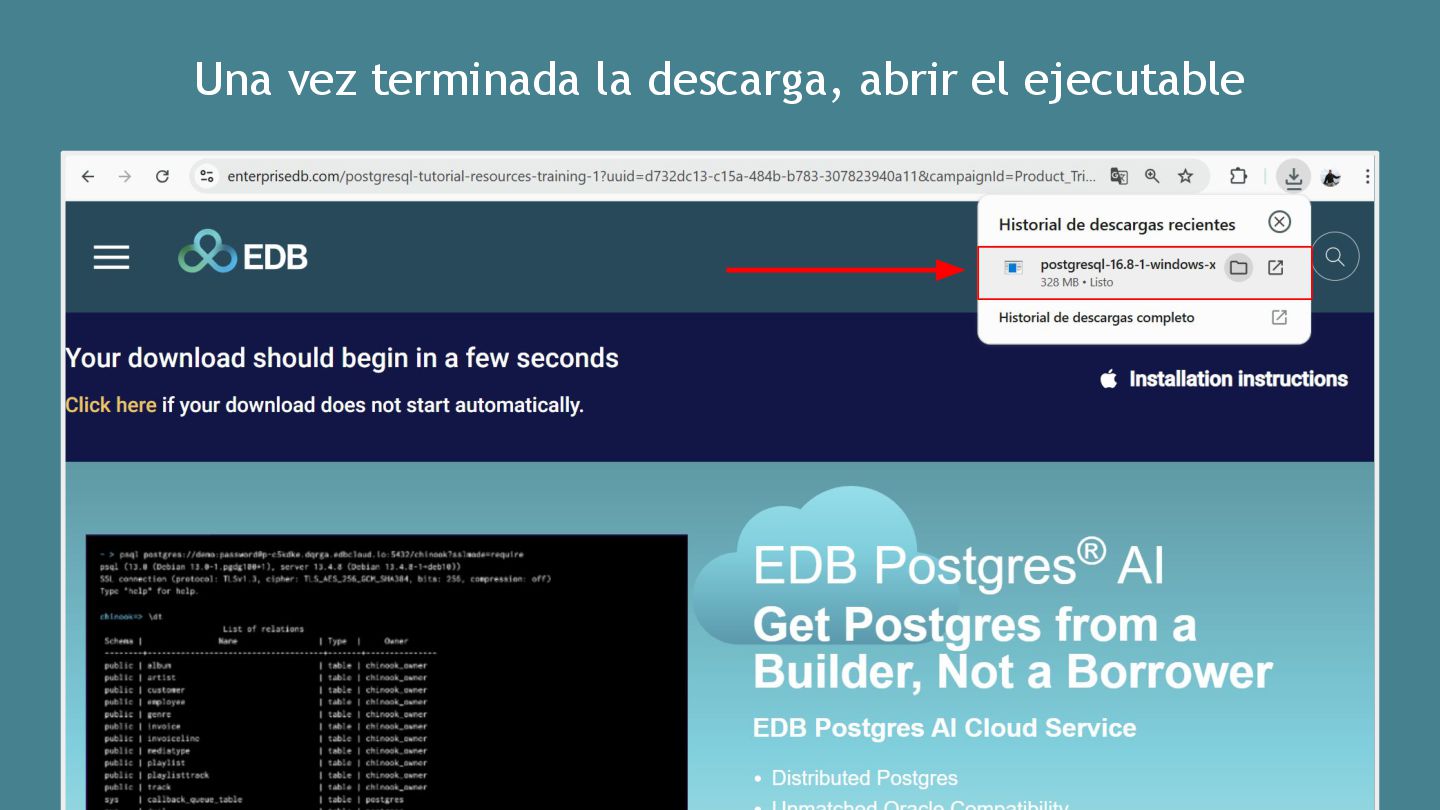
Task: Open the translate page icon
Action: pyautogui.click(x=1119, y=176)
